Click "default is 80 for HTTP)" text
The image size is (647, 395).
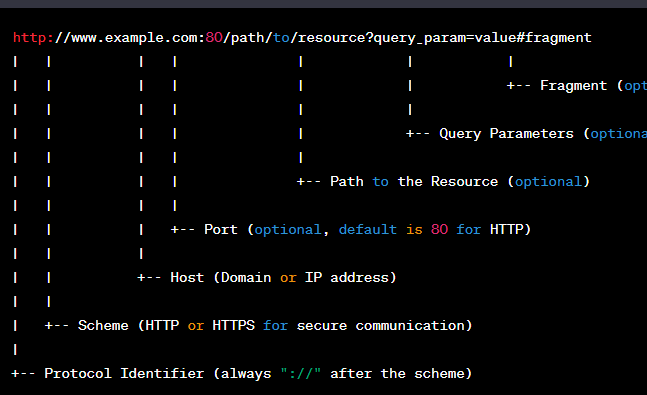click(435, 229)
